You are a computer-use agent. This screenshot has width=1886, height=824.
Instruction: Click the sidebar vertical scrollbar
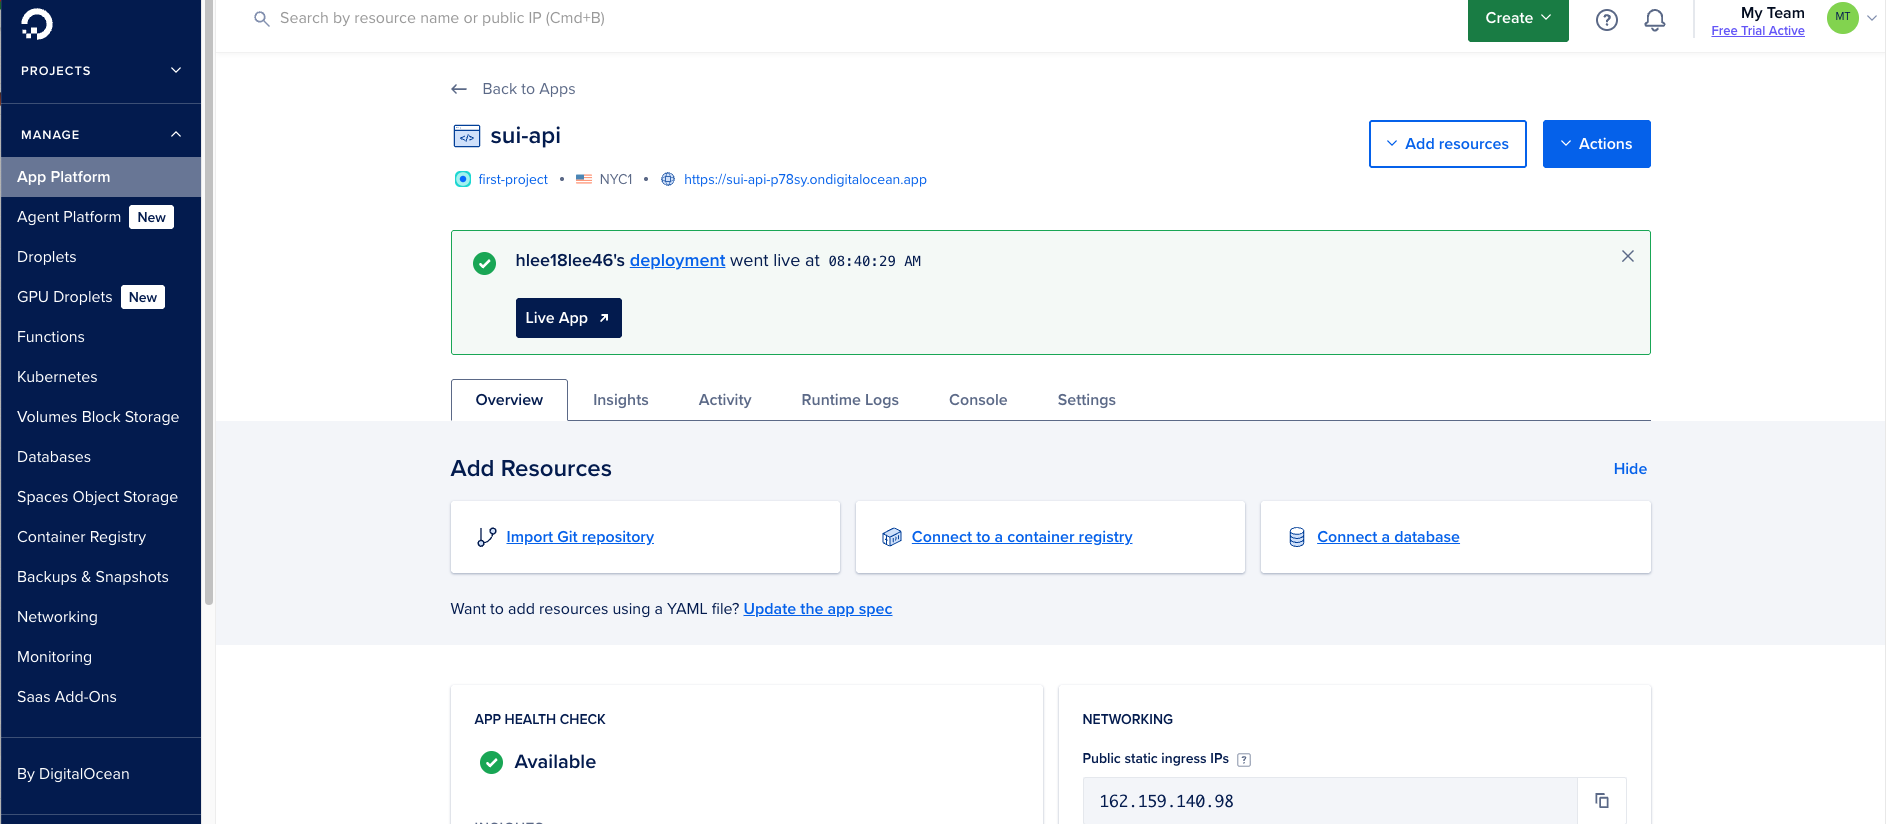209,300
